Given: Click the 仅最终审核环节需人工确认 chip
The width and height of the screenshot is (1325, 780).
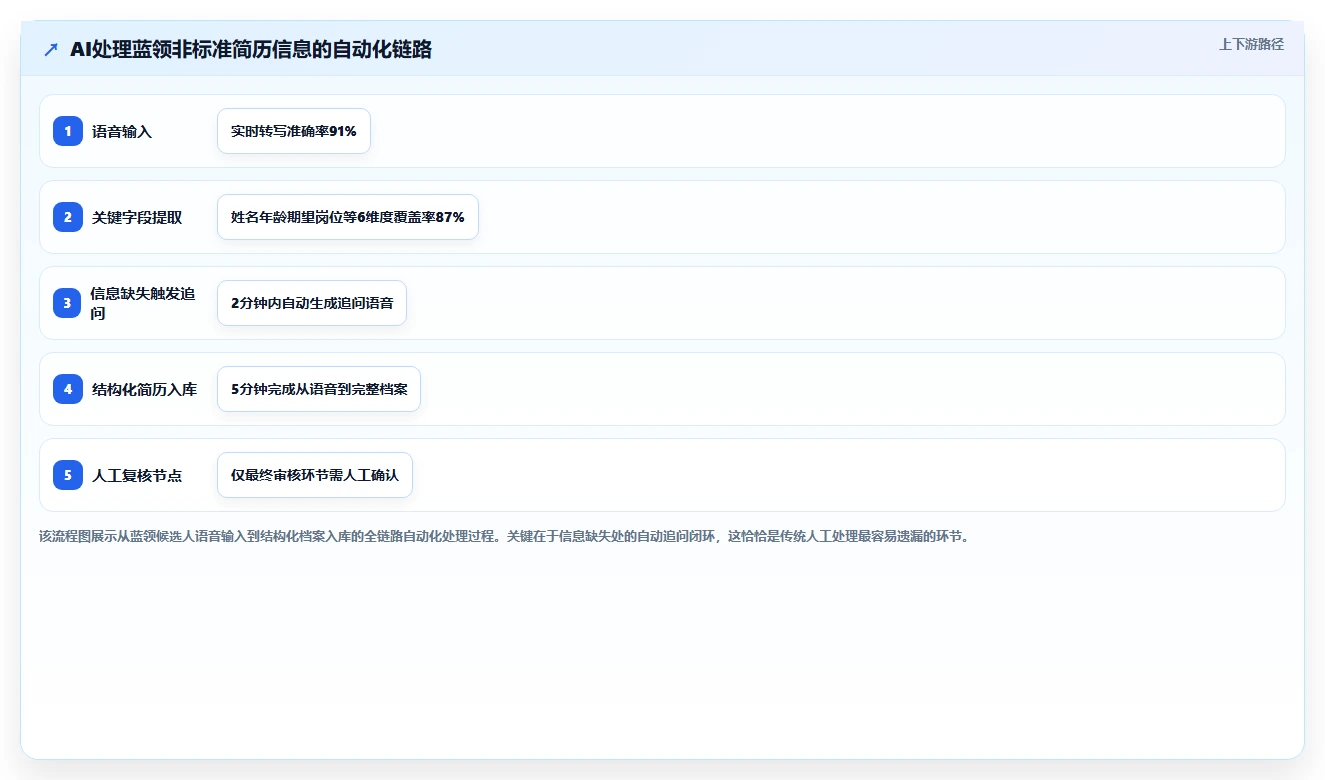Looking at the screenshot, I should pyautogui.click(x=315, y=475).
